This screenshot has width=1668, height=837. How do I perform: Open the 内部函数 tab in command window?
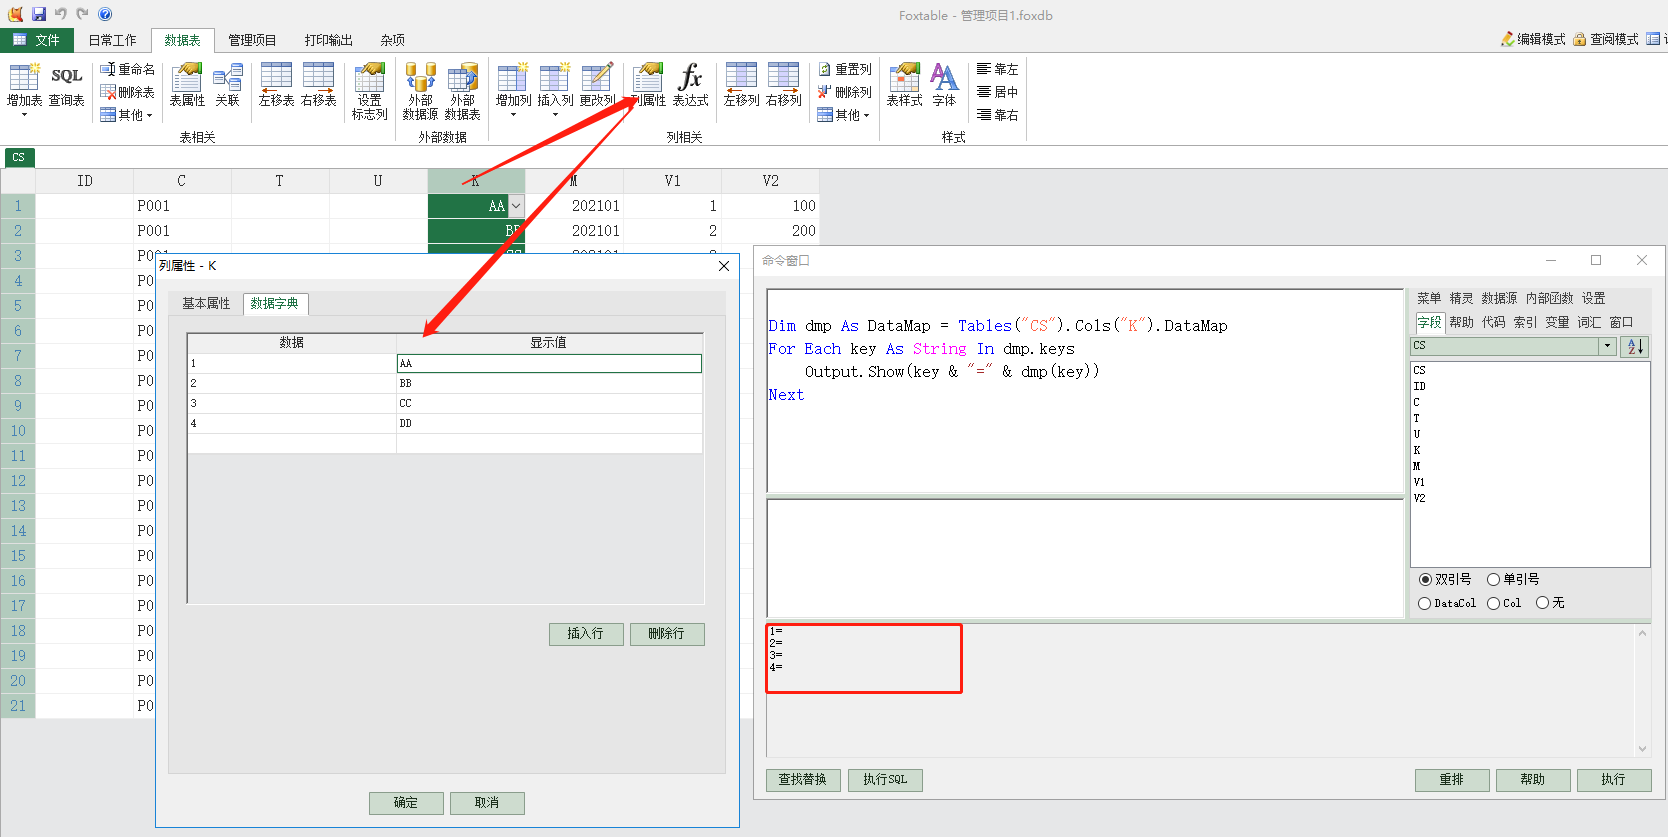coord(1550,298)
